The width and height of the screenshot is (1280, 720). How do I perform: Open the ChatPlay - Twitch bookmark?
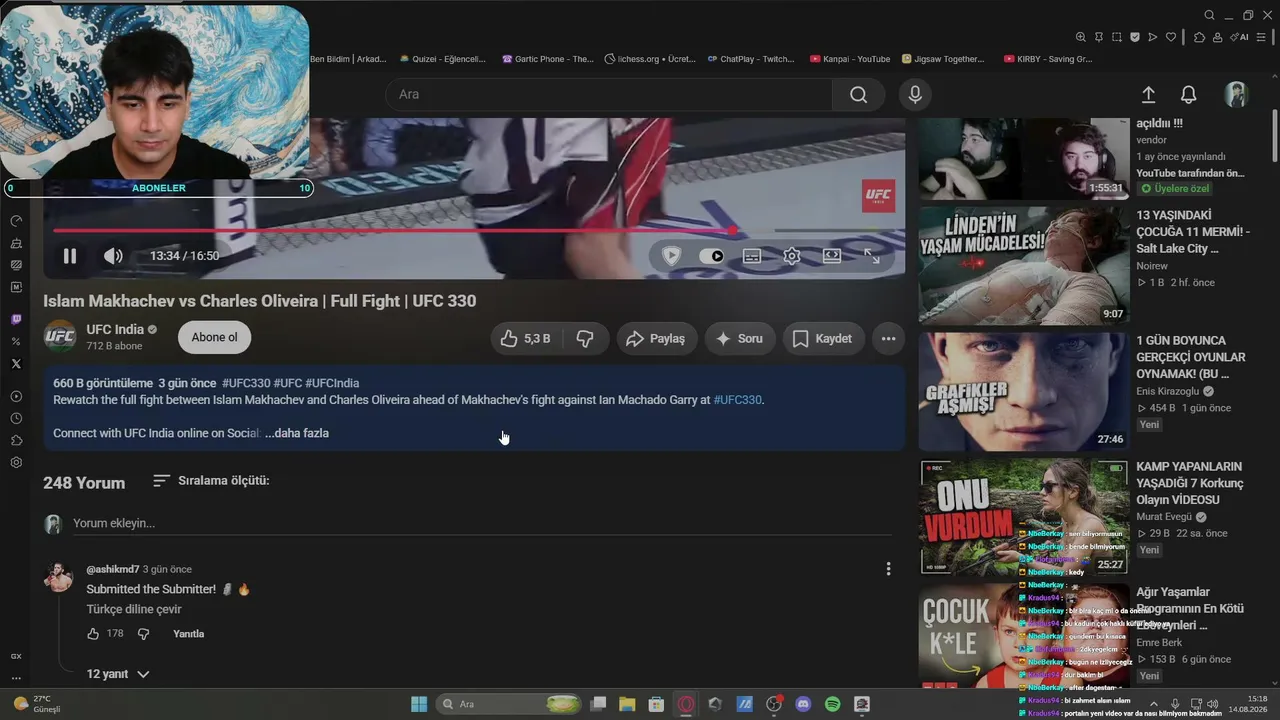(x=750, y=59)
